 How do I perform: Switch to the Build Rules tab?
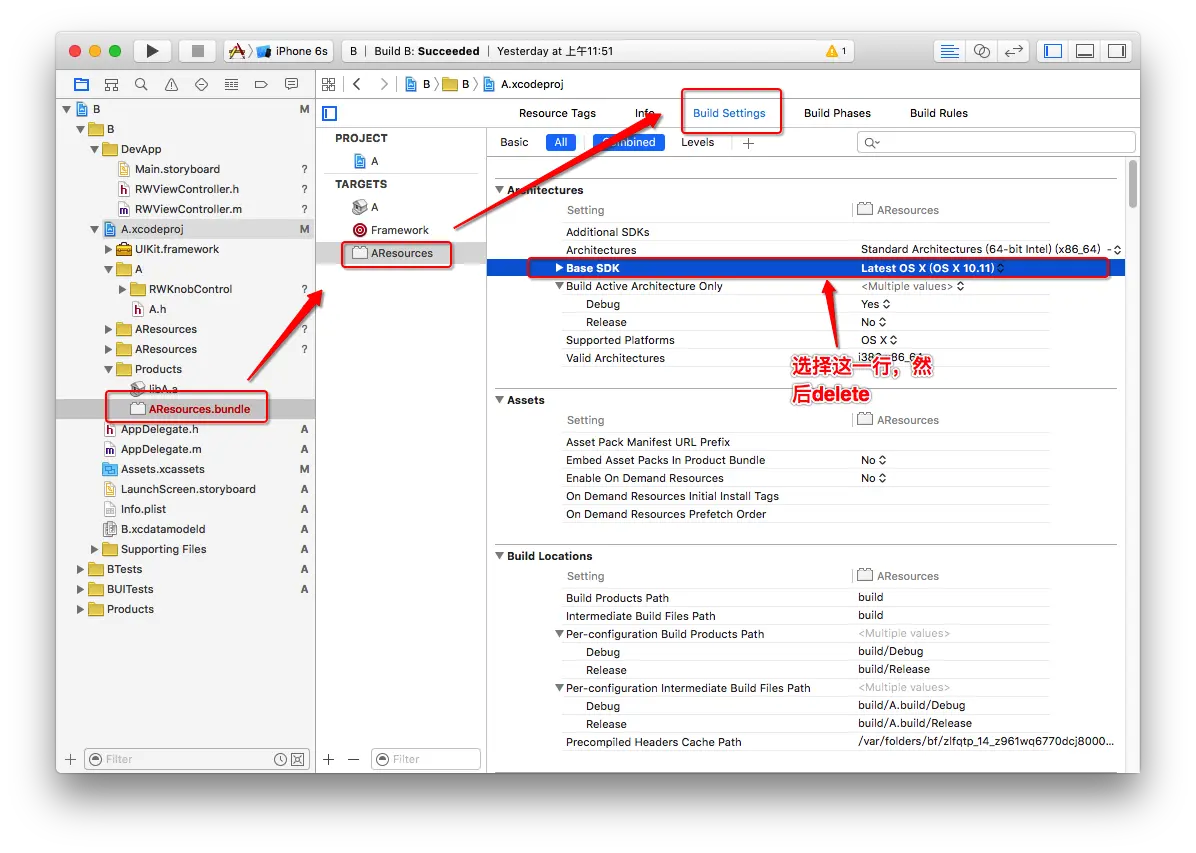(938, 113)
